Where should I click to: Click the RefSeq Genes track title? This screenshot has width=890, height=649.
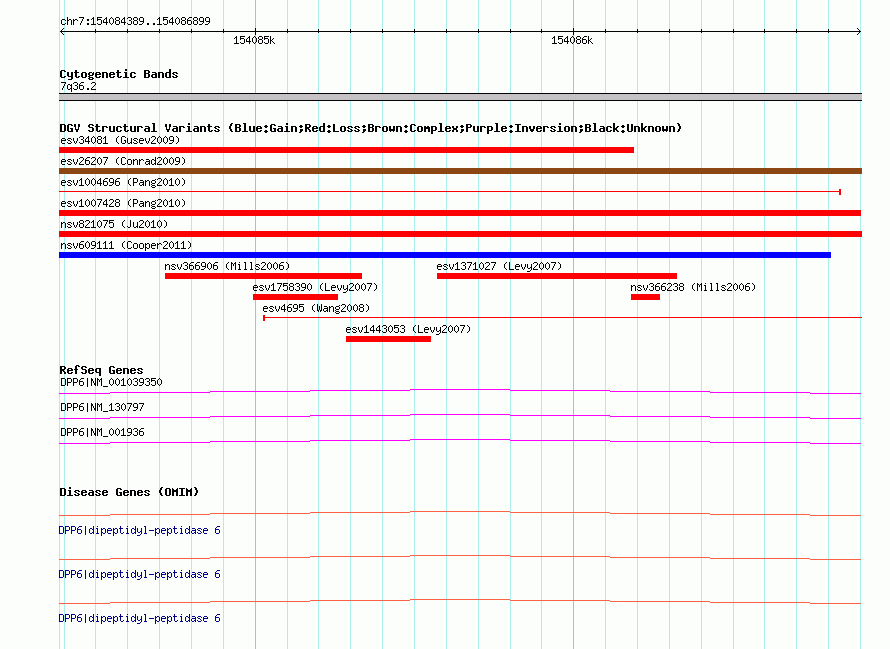click(x=101, y=370)
